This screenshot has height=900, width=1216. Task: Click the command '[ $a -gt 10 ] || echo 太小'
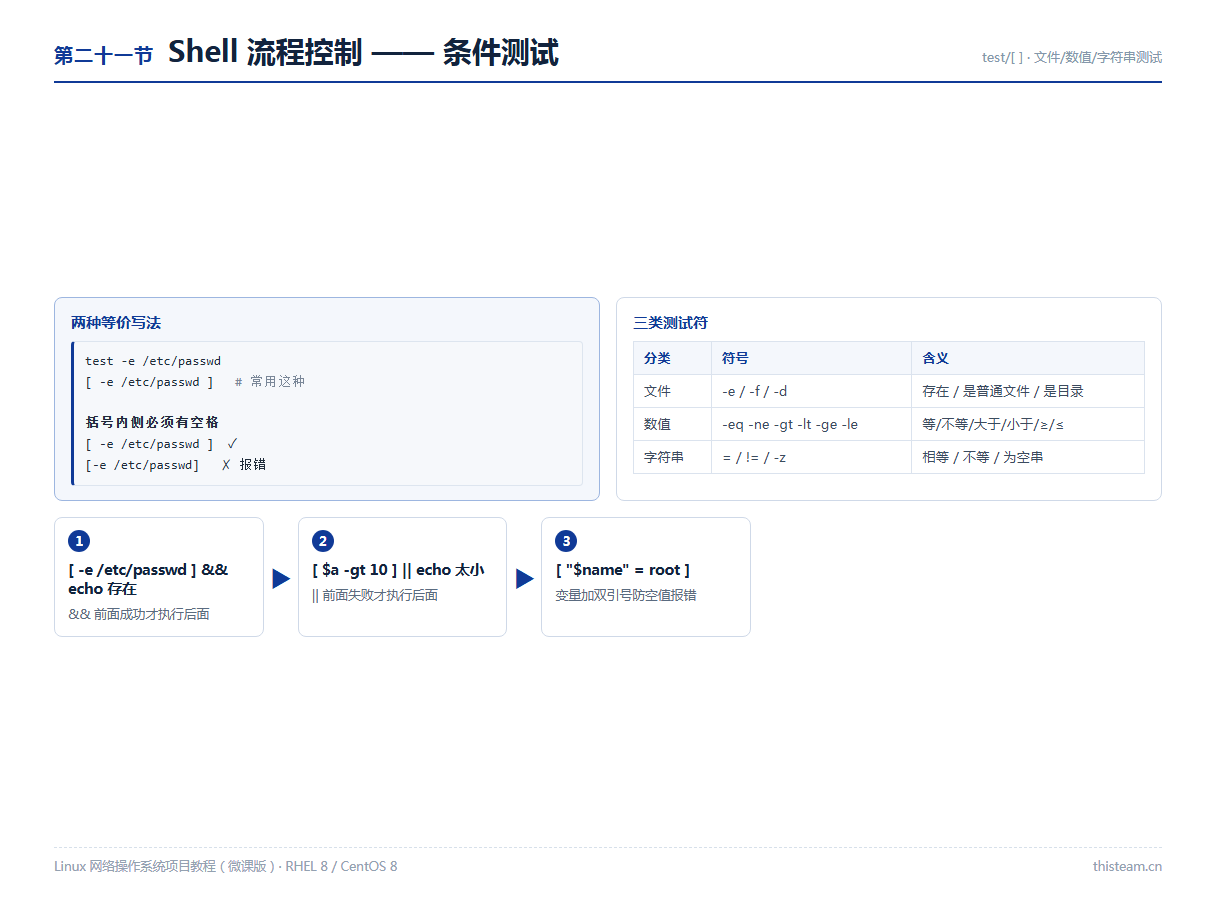point(398,570)
